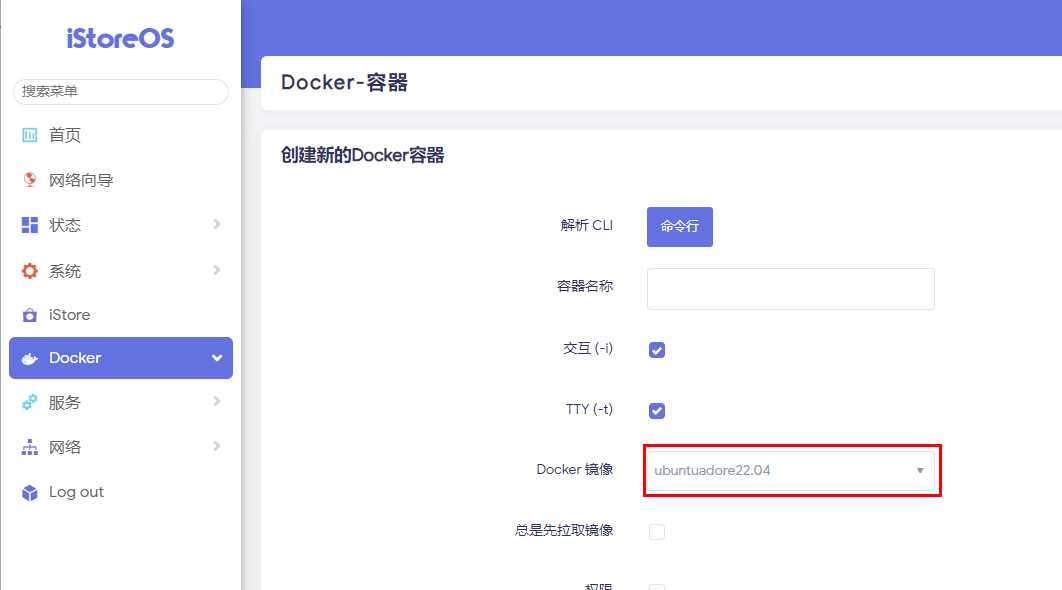Click the iStore shopping bag icon
1062x590 pixels.
point(30,315)
